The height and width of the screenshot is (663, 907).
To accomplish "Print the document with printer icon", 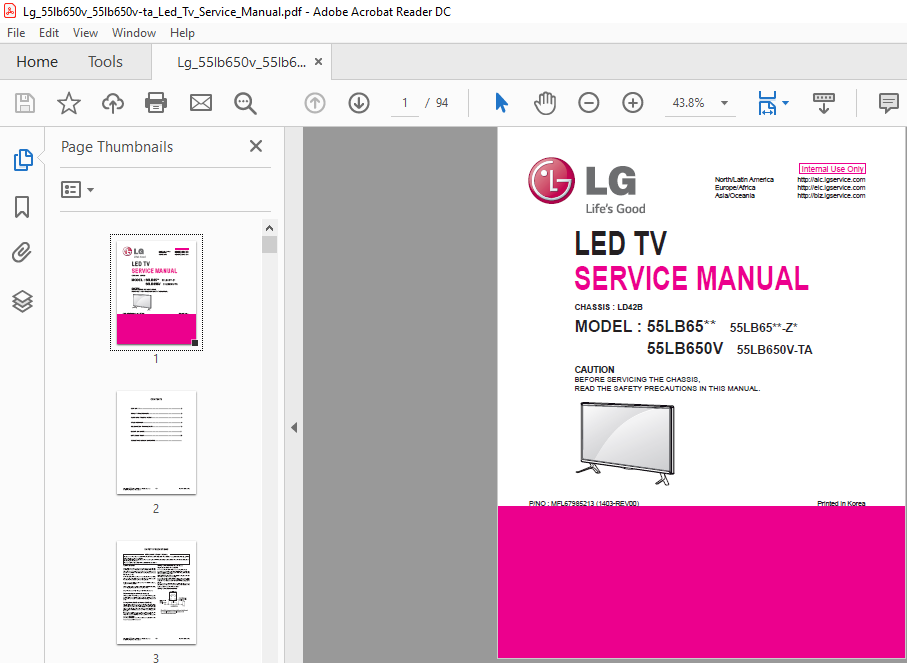I will tap(156, 104).
